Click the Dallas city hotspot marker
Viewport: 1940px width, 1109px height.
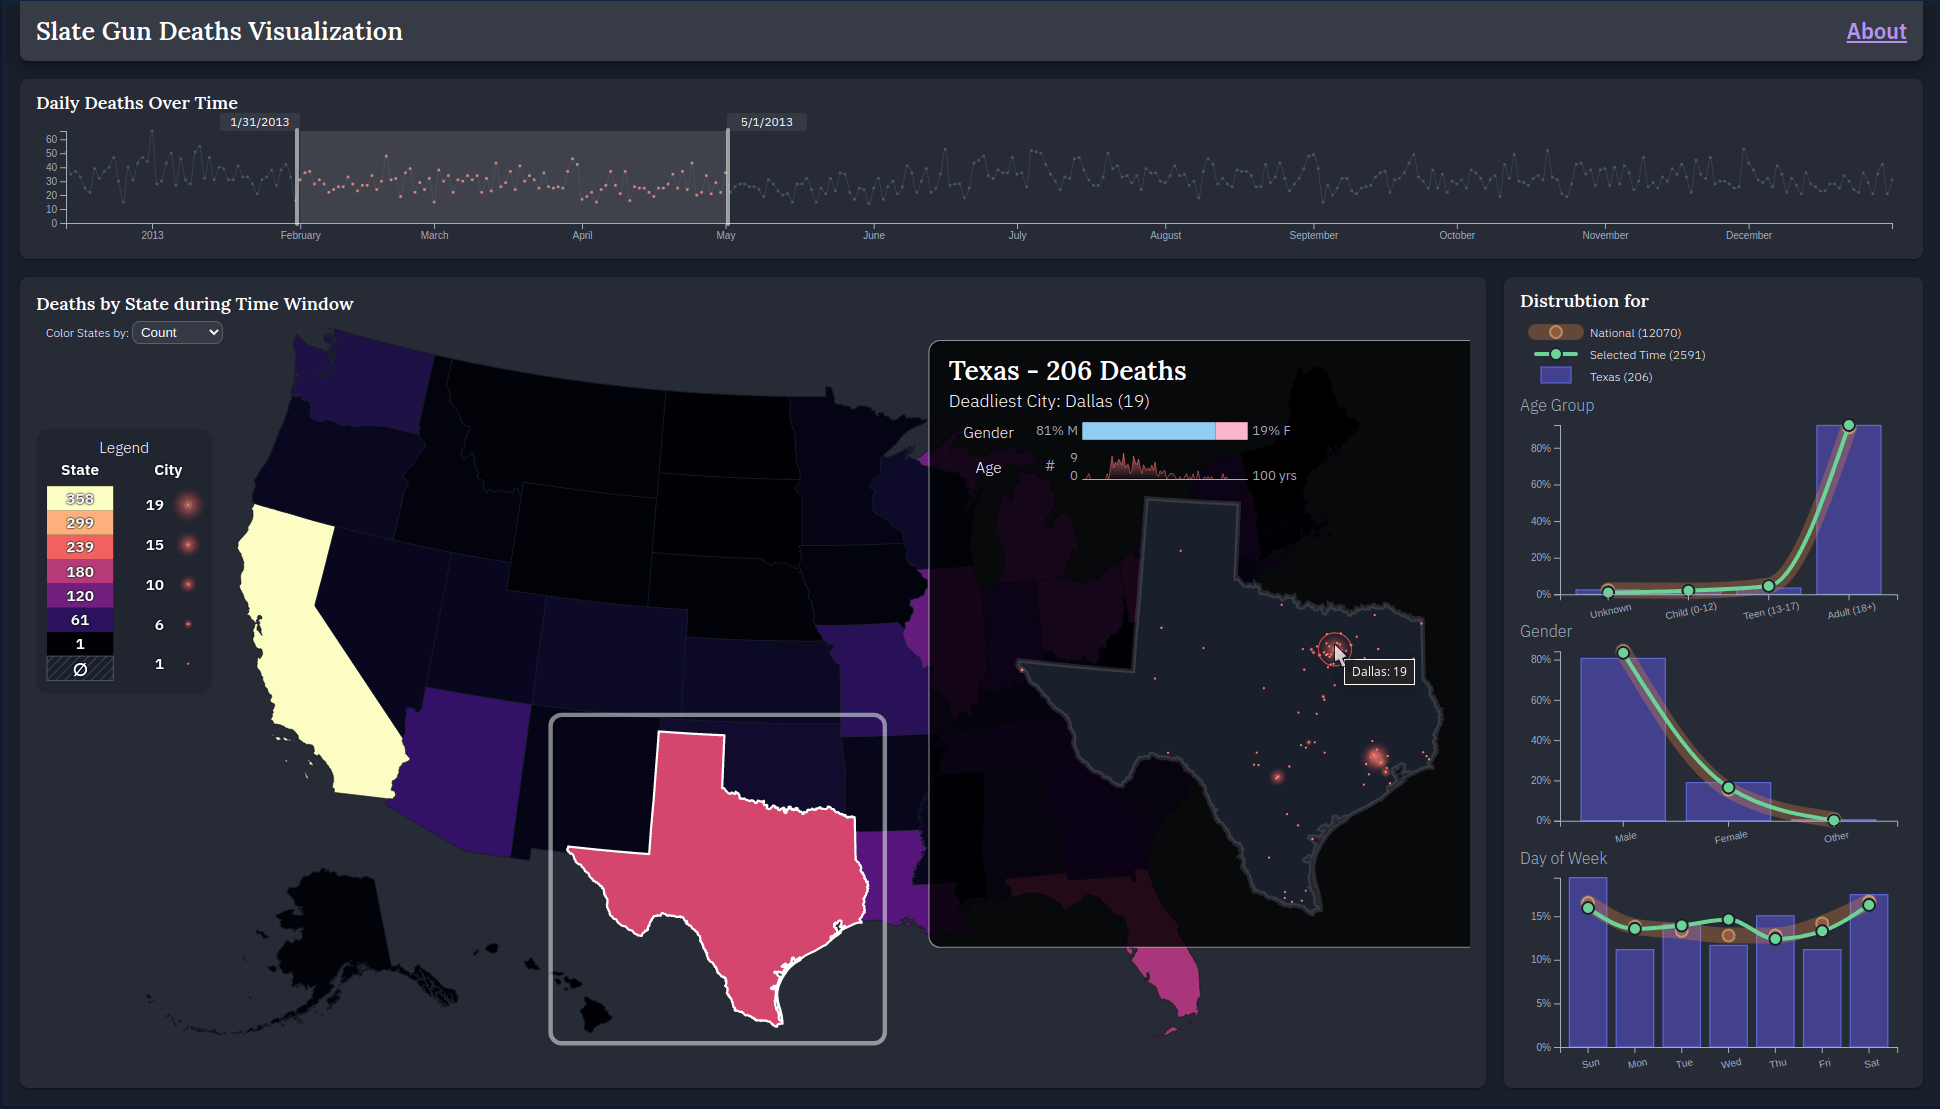(x=1333, y=650)
